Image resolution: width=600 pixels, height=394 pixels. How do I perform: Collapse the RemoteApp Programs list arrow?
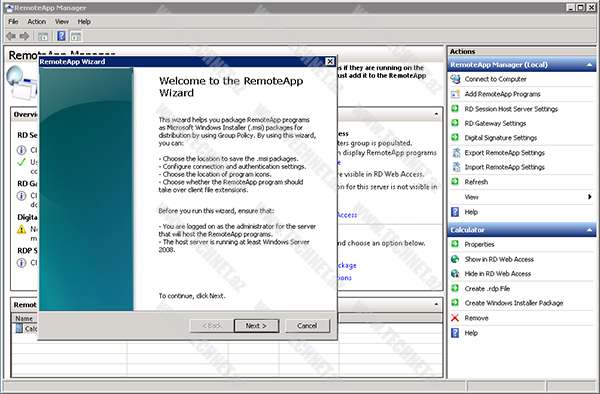pos(436,304)
